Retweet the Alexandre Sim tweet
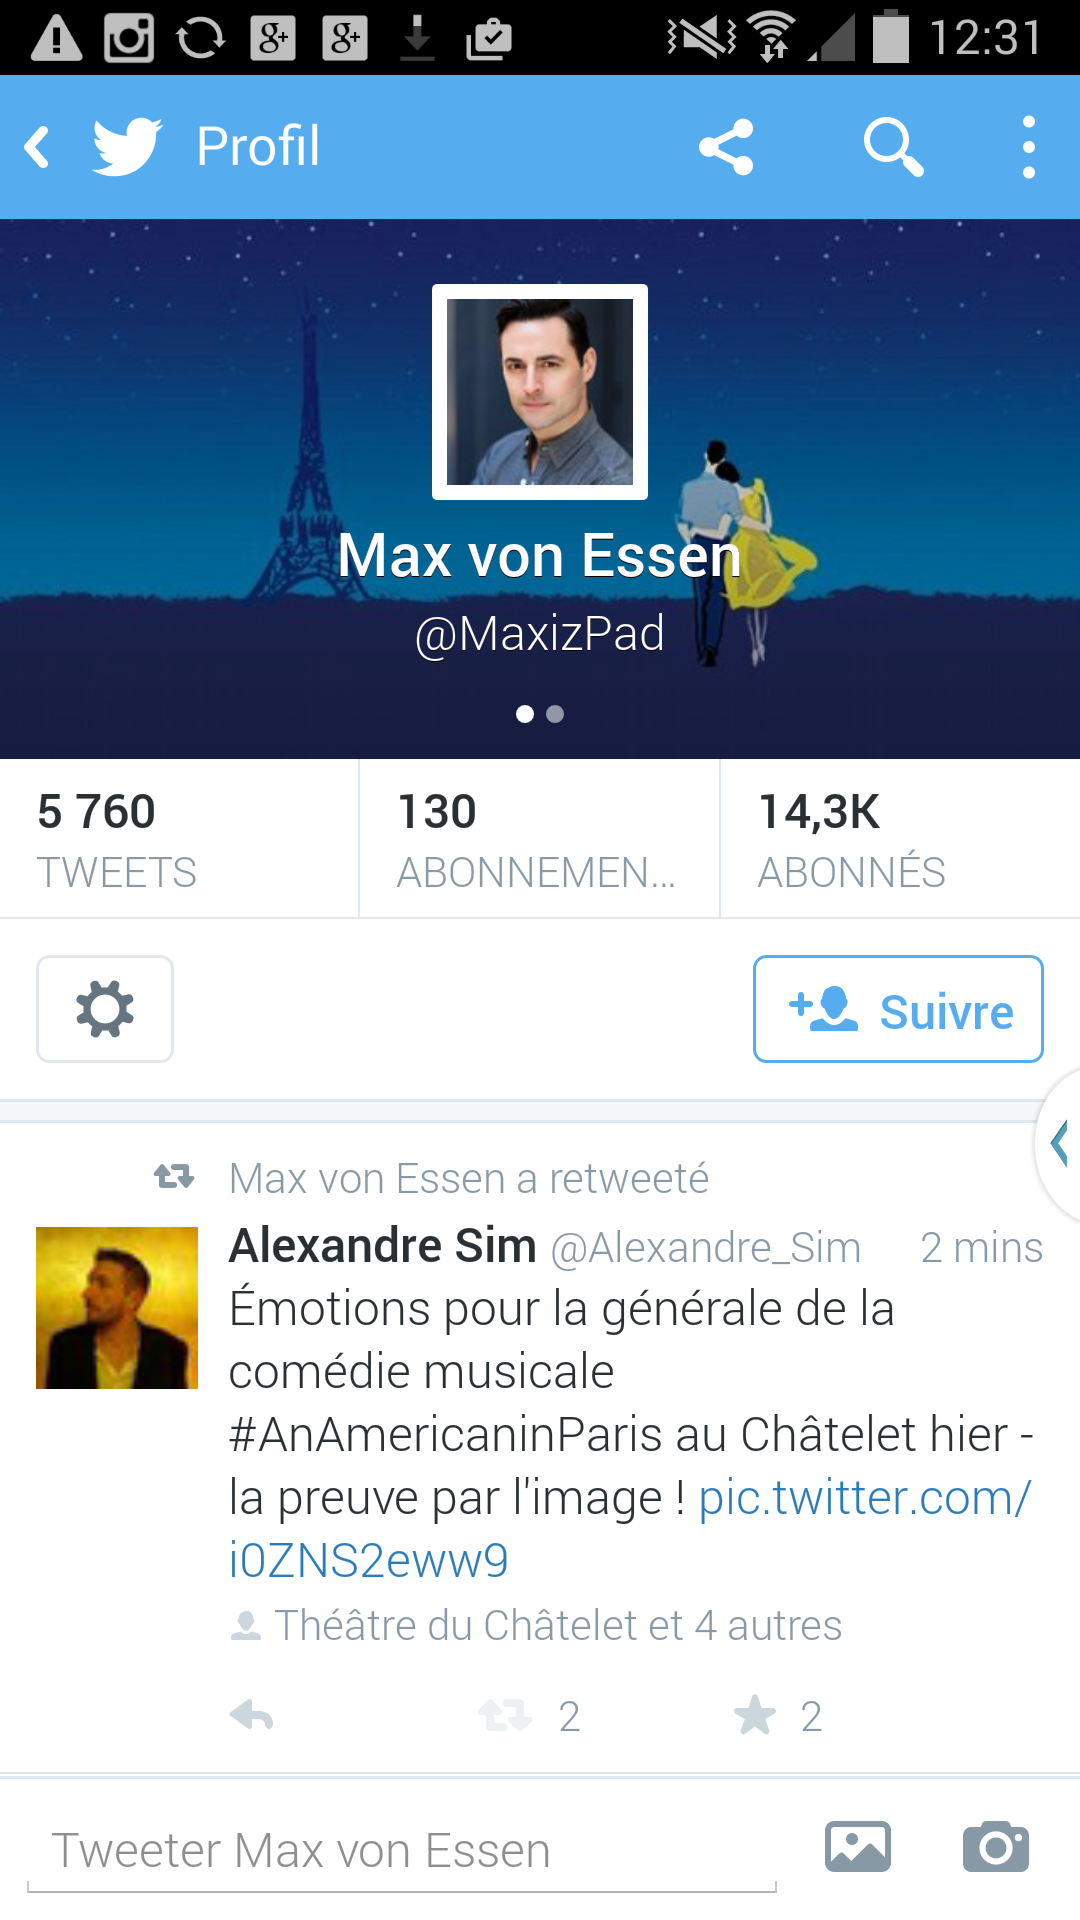Screen dimensions: 1080x1920 [x=505, y=1716]
